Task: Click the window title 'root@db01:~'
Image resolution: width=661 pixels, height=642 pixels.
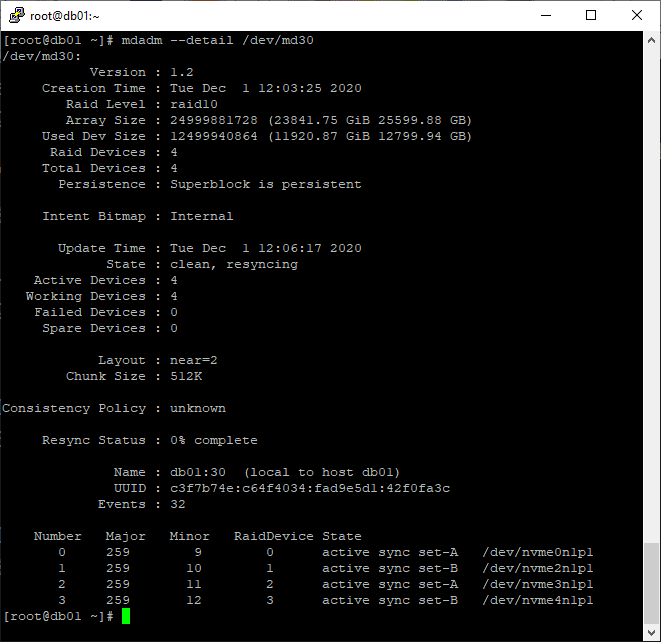Action: pyautogui.click(x=64, y=16)
